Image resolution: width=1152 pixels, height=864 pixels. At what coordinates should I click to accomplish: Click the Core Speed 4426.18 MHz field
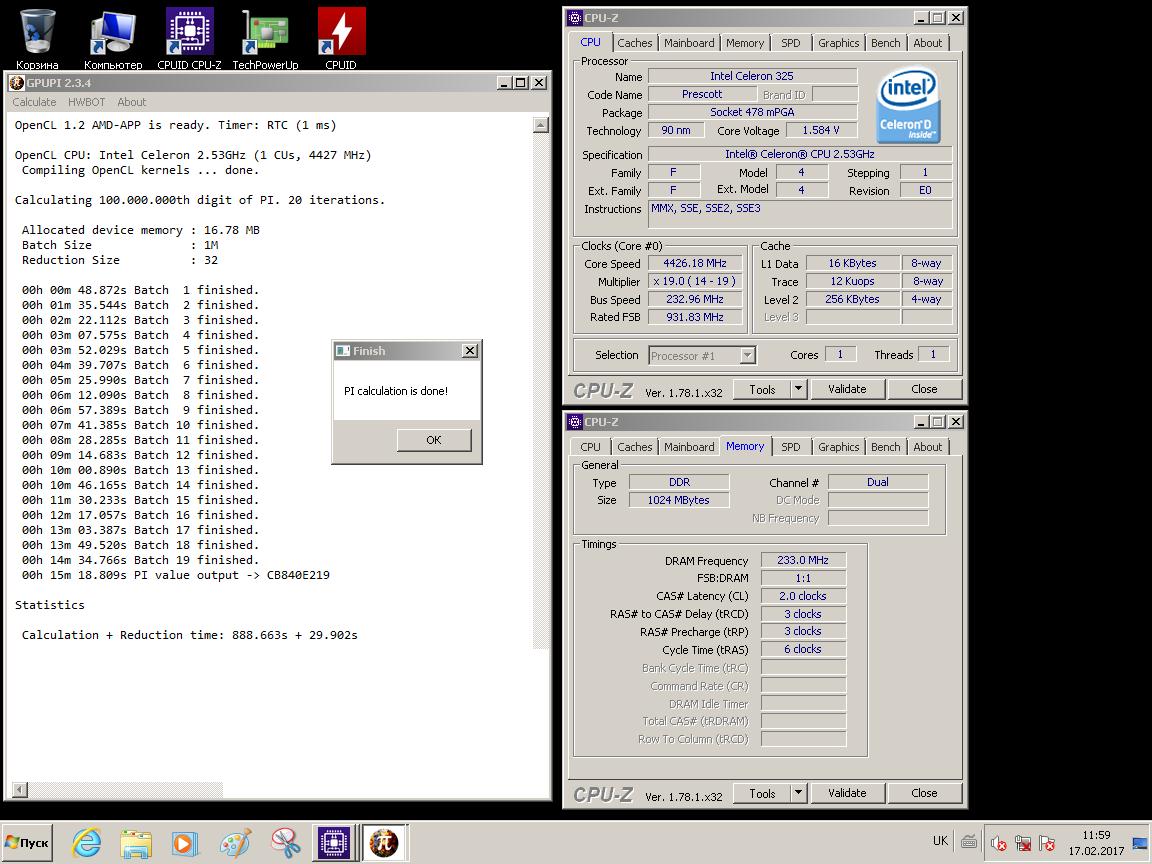coord(694,263)
